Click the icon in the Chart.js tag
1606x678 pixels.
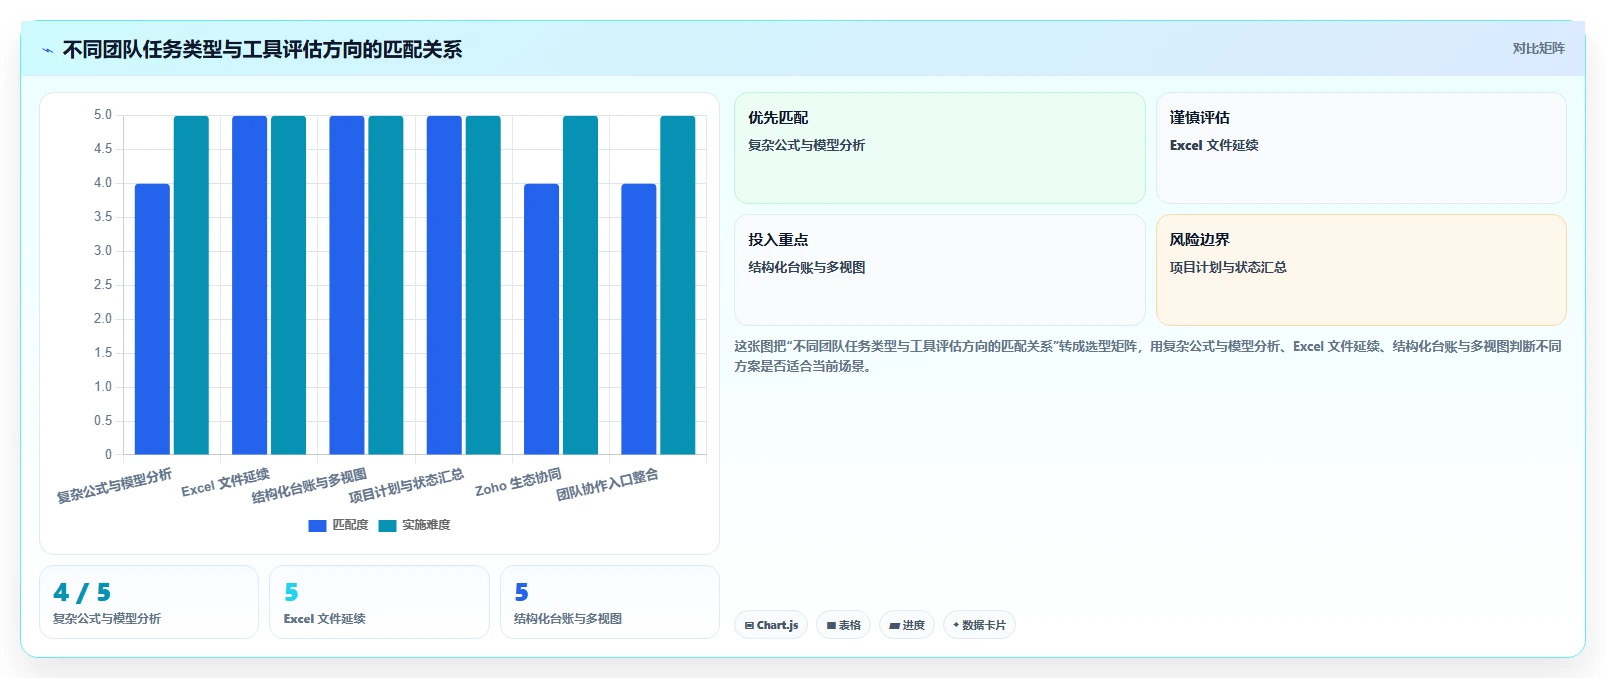click(749, 626)
